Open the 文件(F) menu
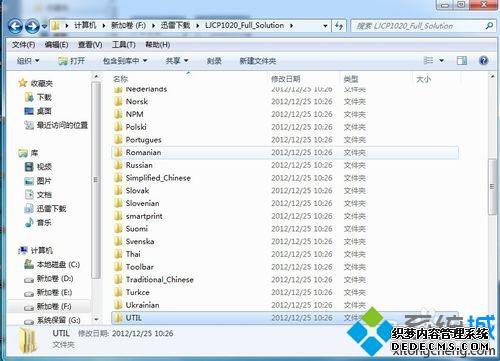500x361 pixels. [23, 45]
